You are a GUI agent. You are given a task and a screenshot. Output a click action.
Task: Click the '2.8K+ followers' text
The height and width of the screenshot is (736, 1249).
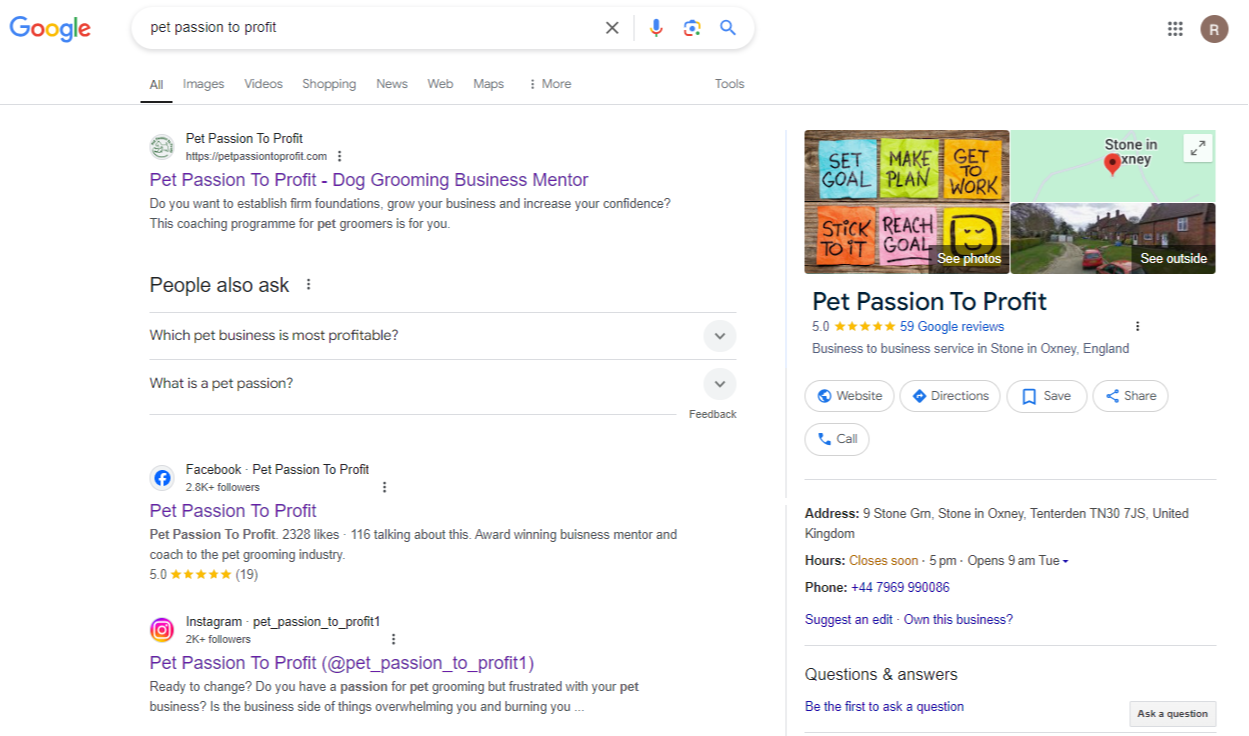click(222, 488)
